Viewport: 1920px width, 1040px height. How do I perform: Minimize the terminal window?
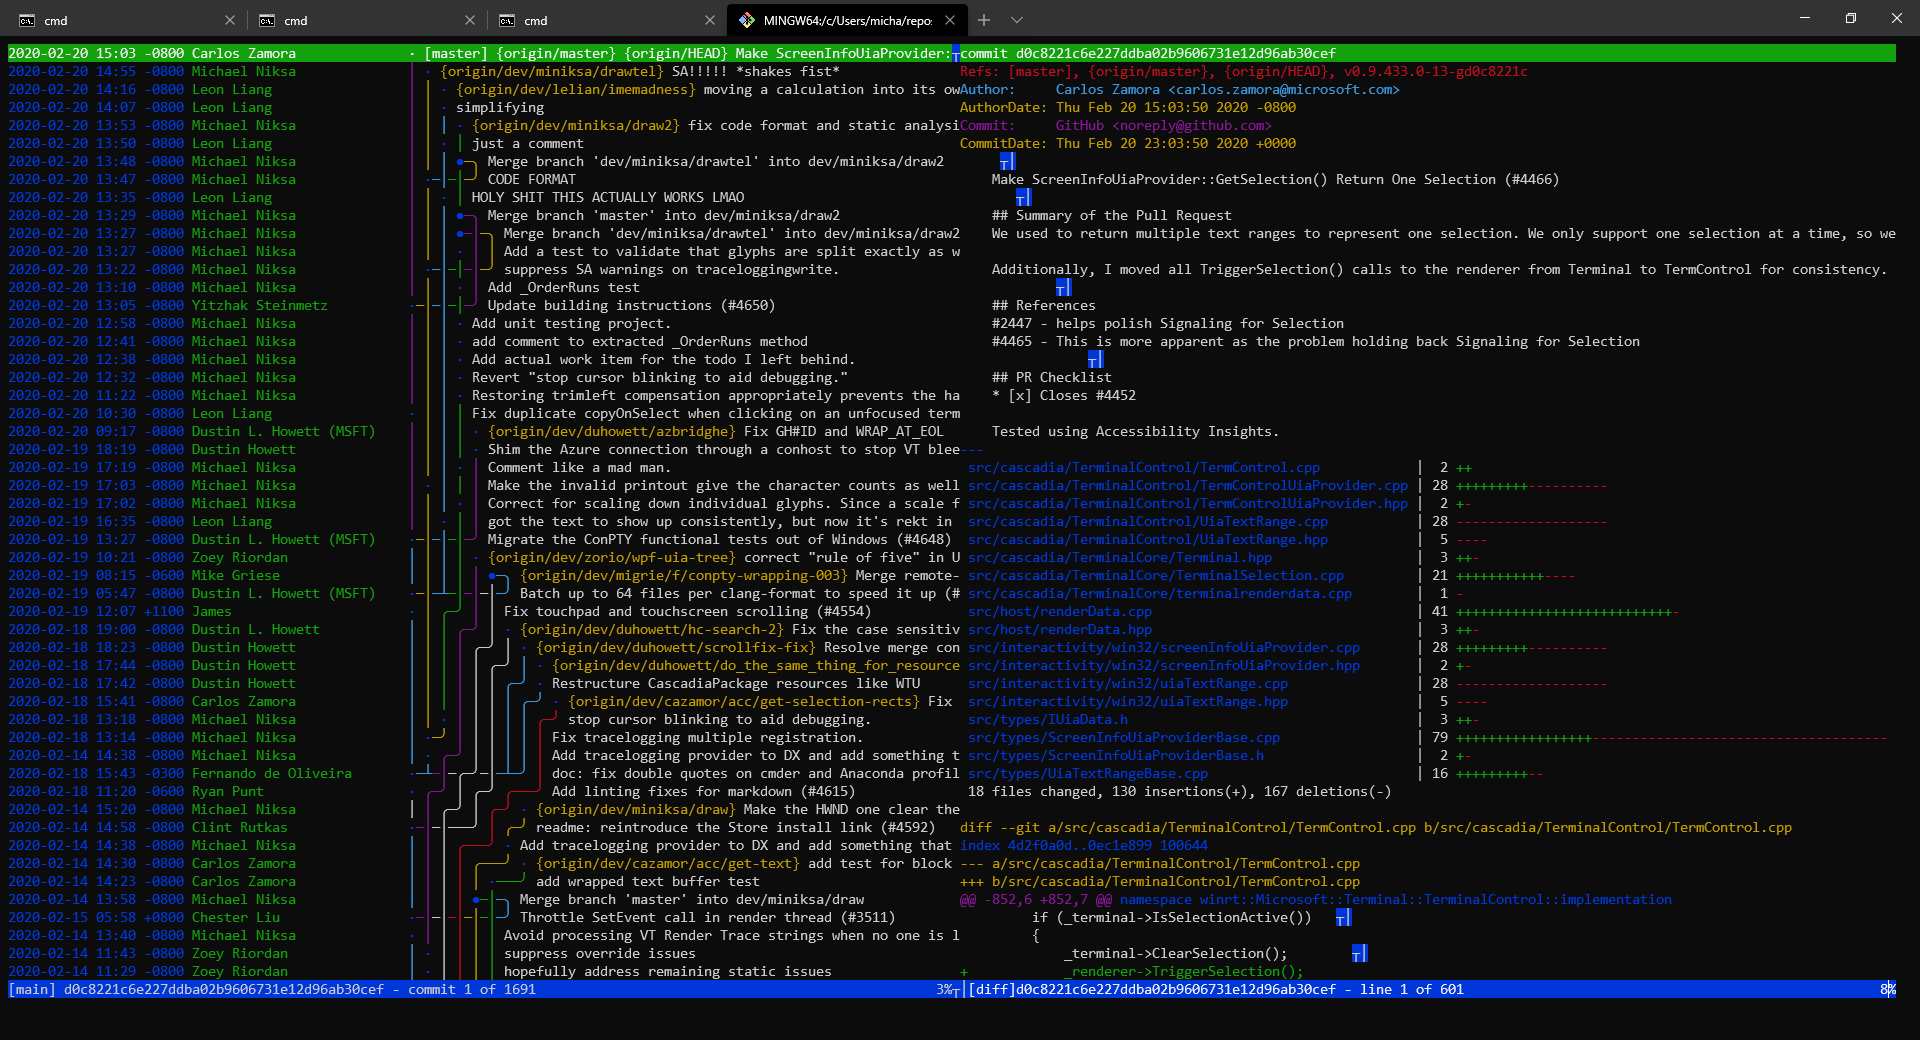1805,18
